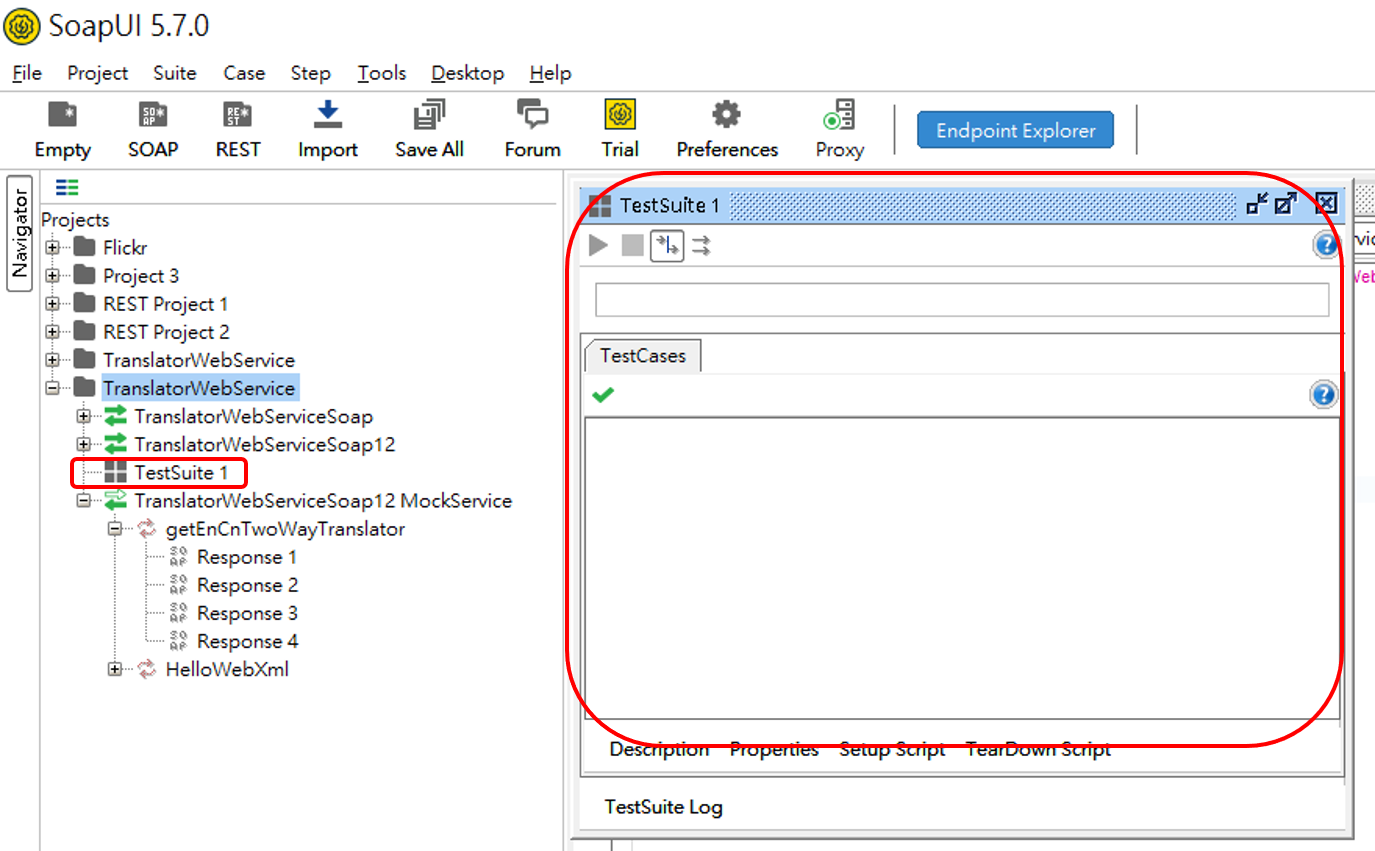Screen dimensions: 1375x851
Task: Click the Proxy toolbar icon
Action: (x=838, y=116)
